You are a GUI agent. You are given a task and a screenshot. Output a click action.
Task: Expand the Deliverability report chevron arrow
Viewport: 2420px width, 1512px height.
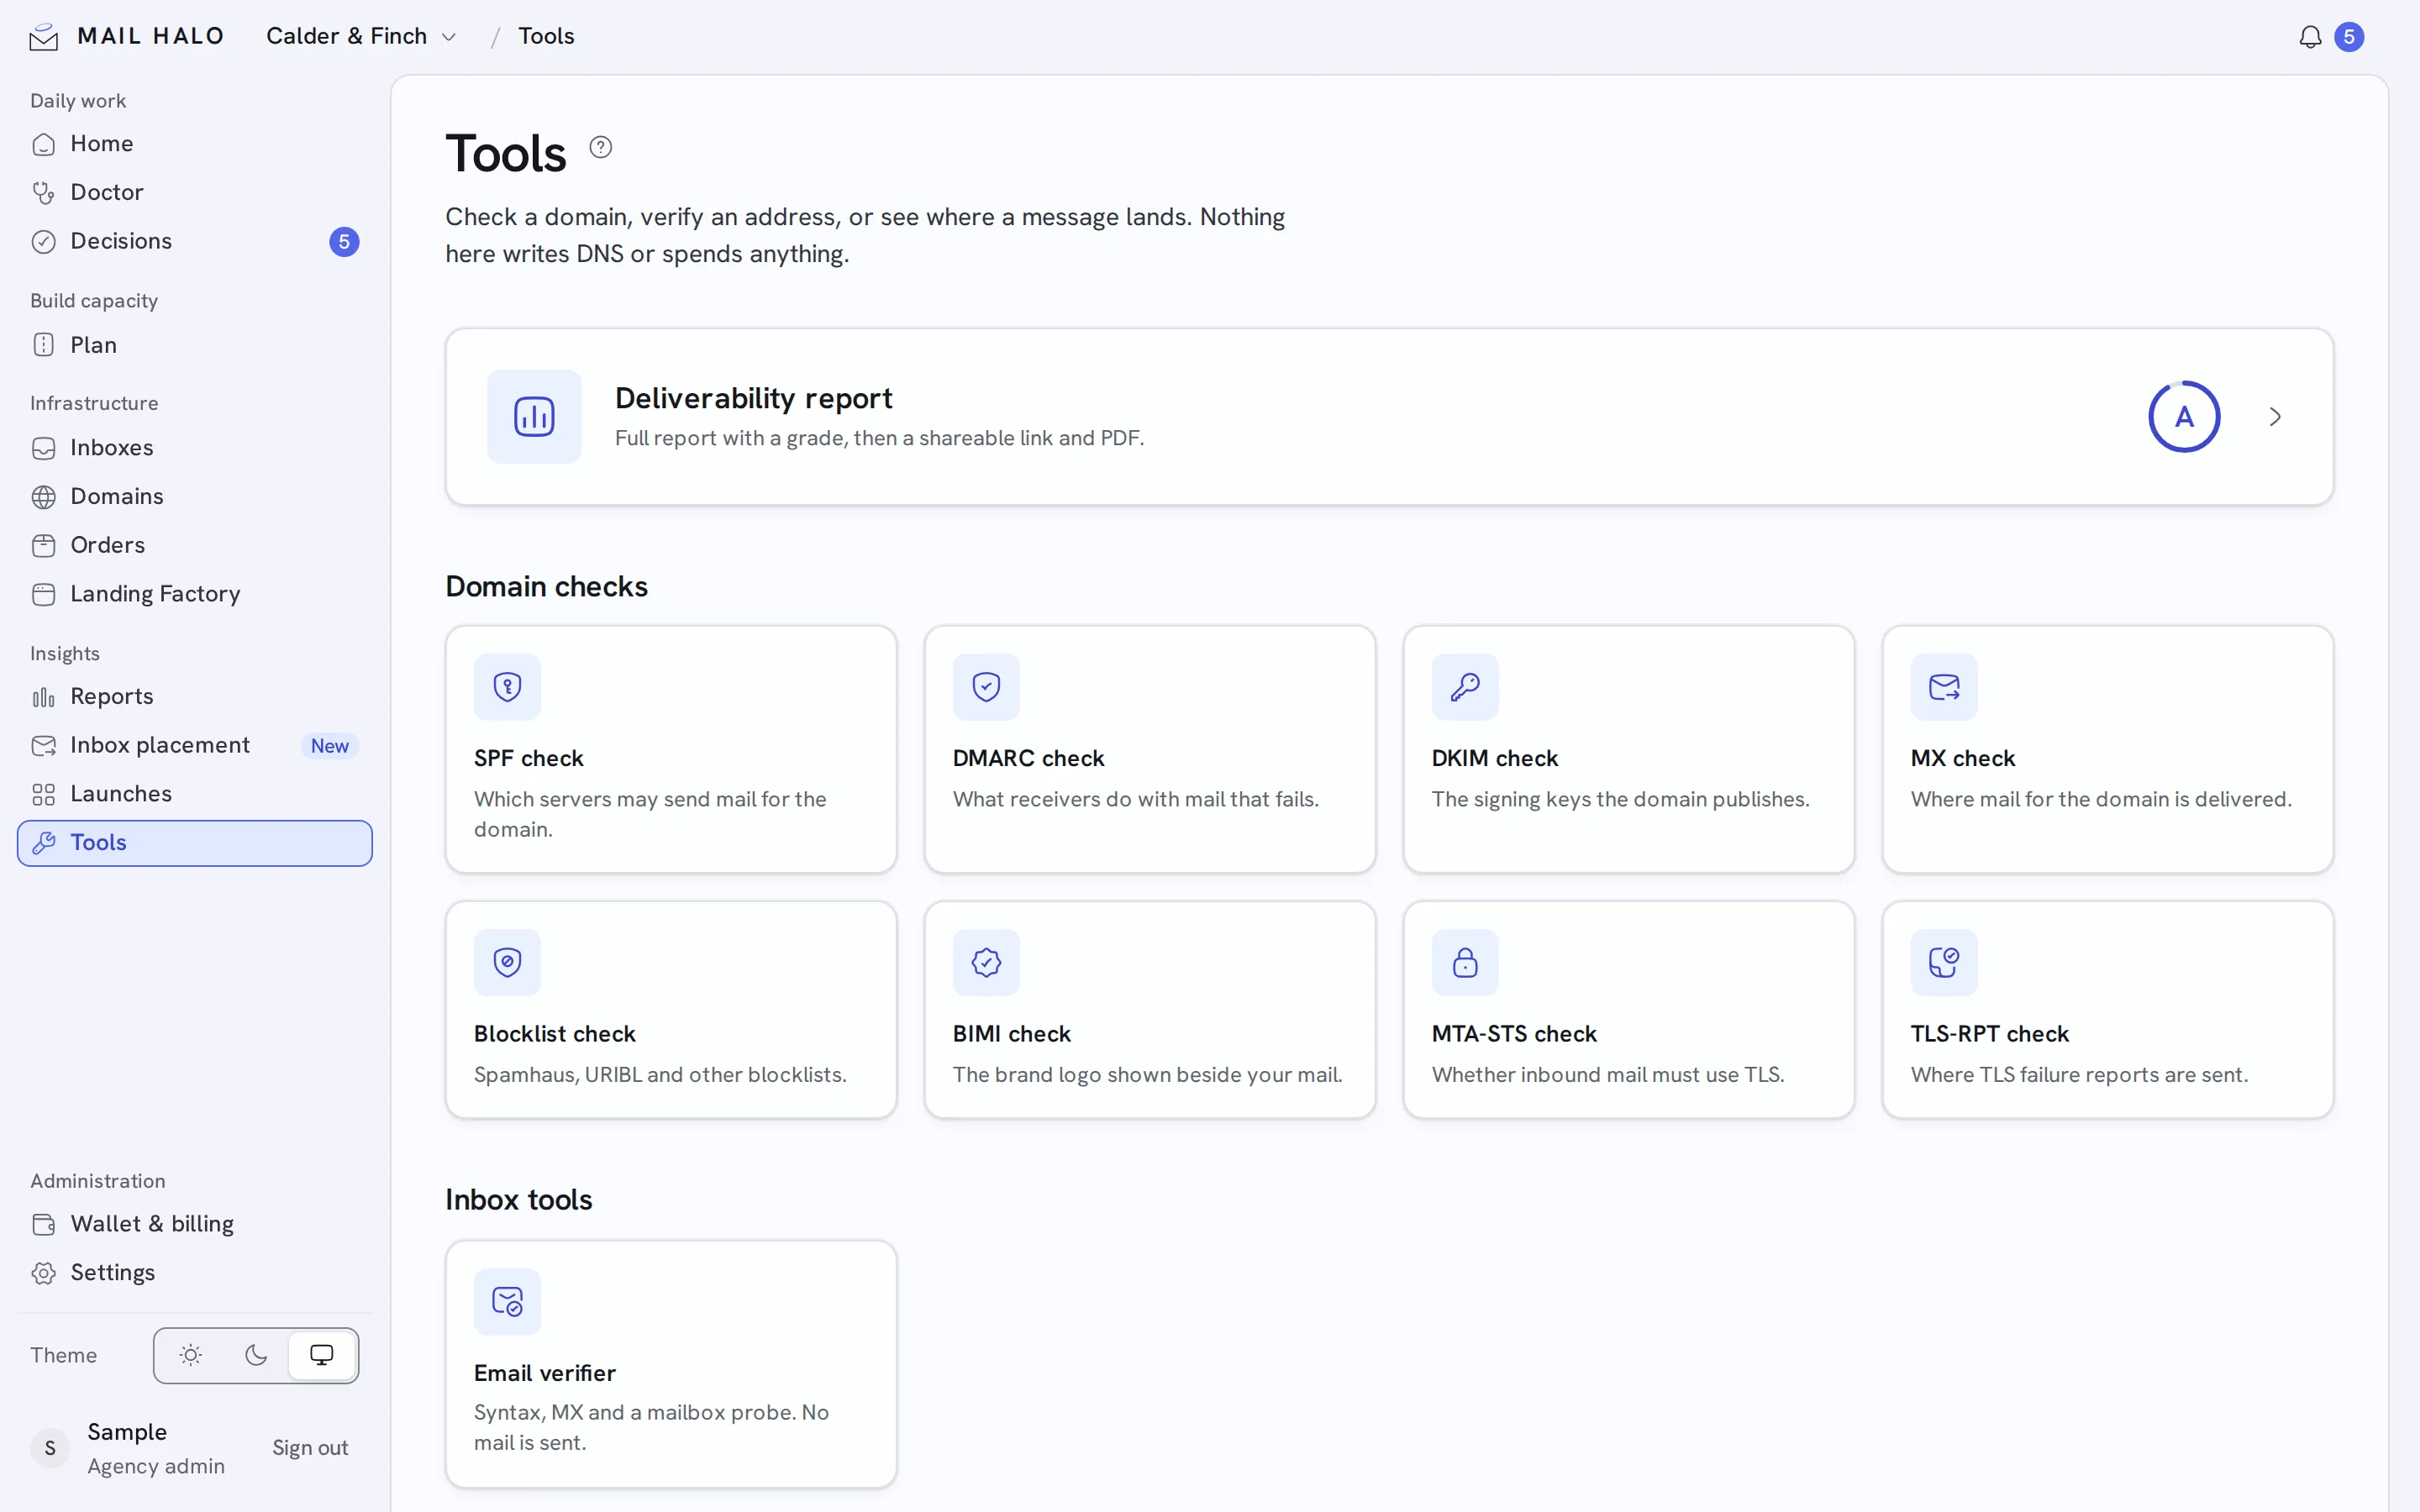tap(2275, 417)
